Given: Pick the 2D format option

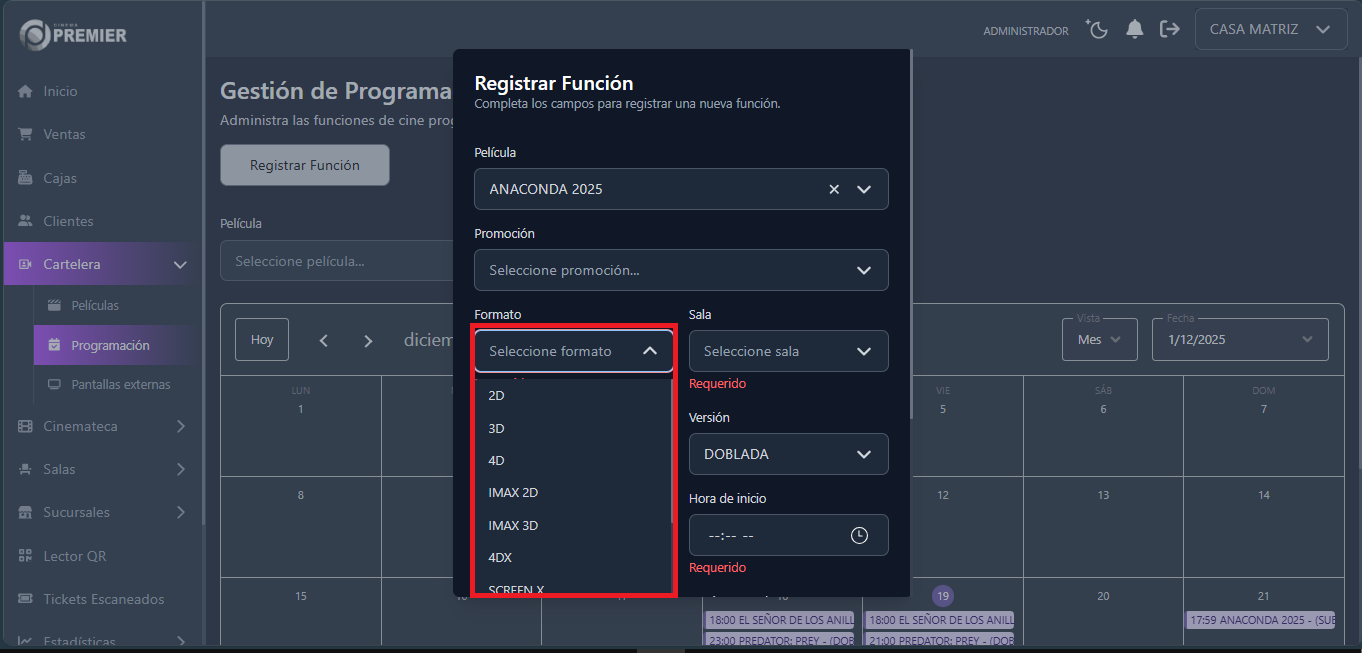Looking at the screenshot, I should 497,395.
